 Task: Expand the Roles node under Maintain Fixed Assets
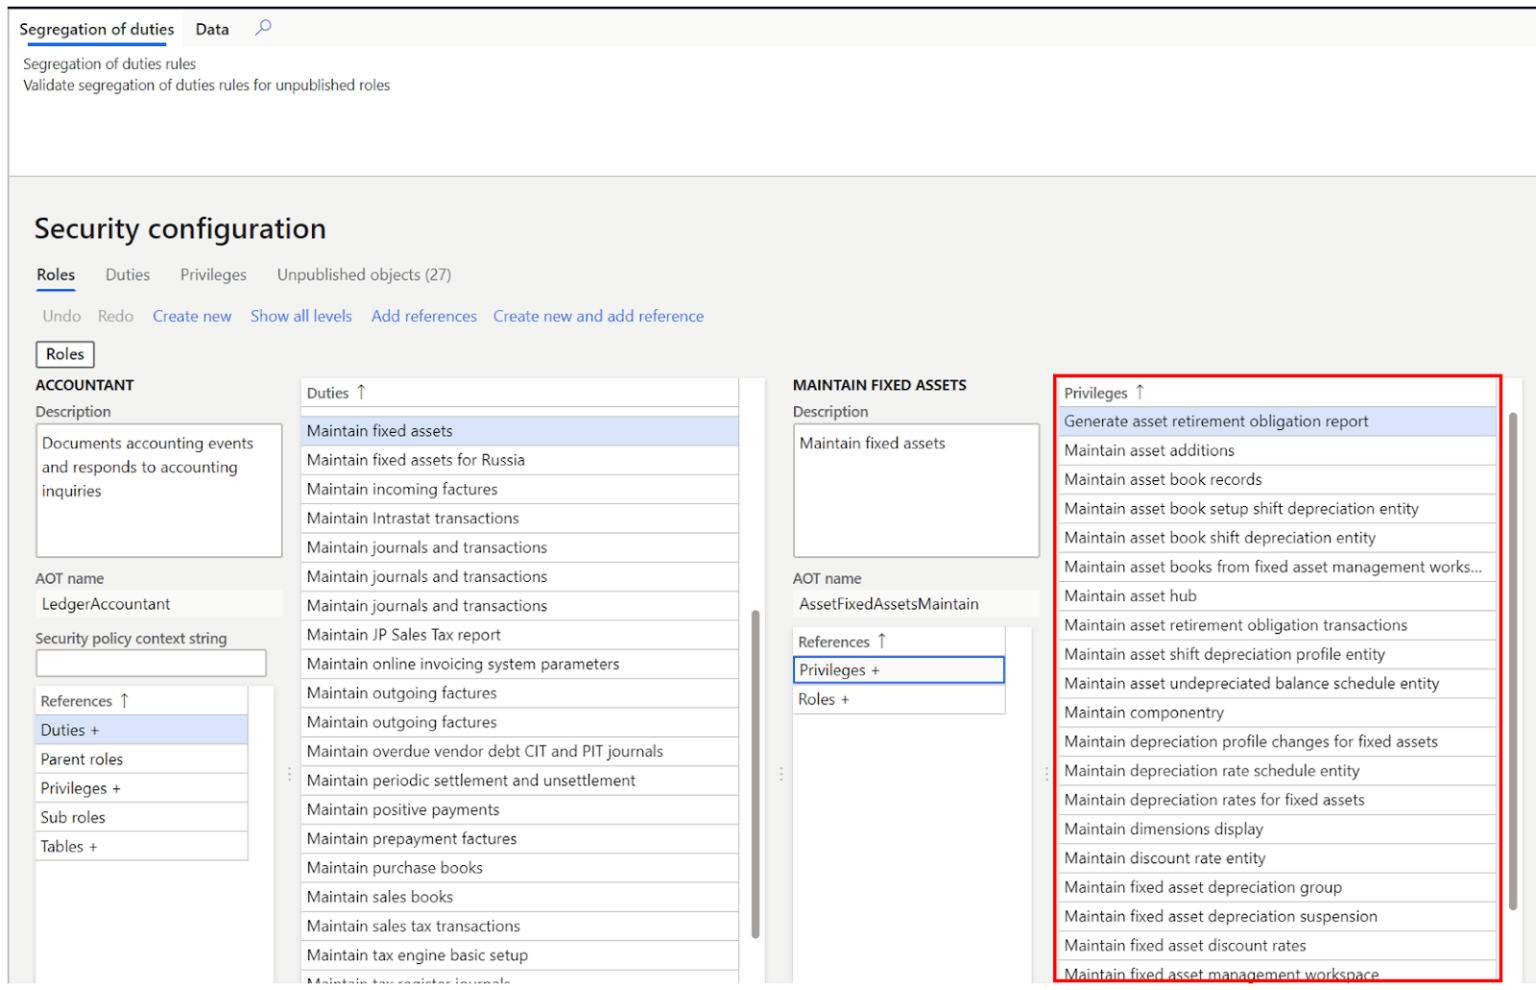pyautogui.click(x=845, y=699)
